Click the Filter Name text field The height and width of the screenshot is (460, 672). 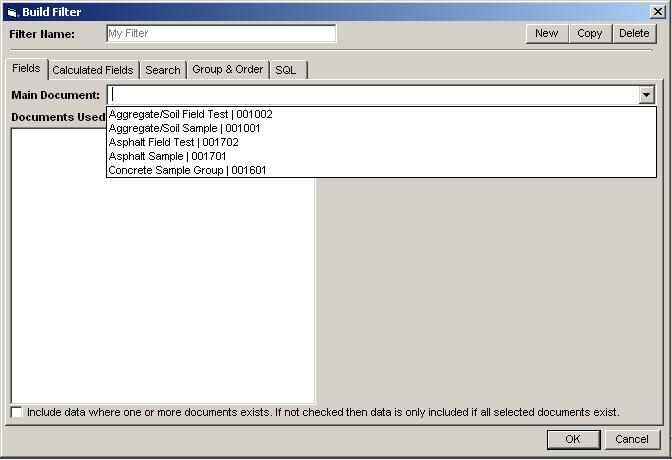(x=221, y=33)
